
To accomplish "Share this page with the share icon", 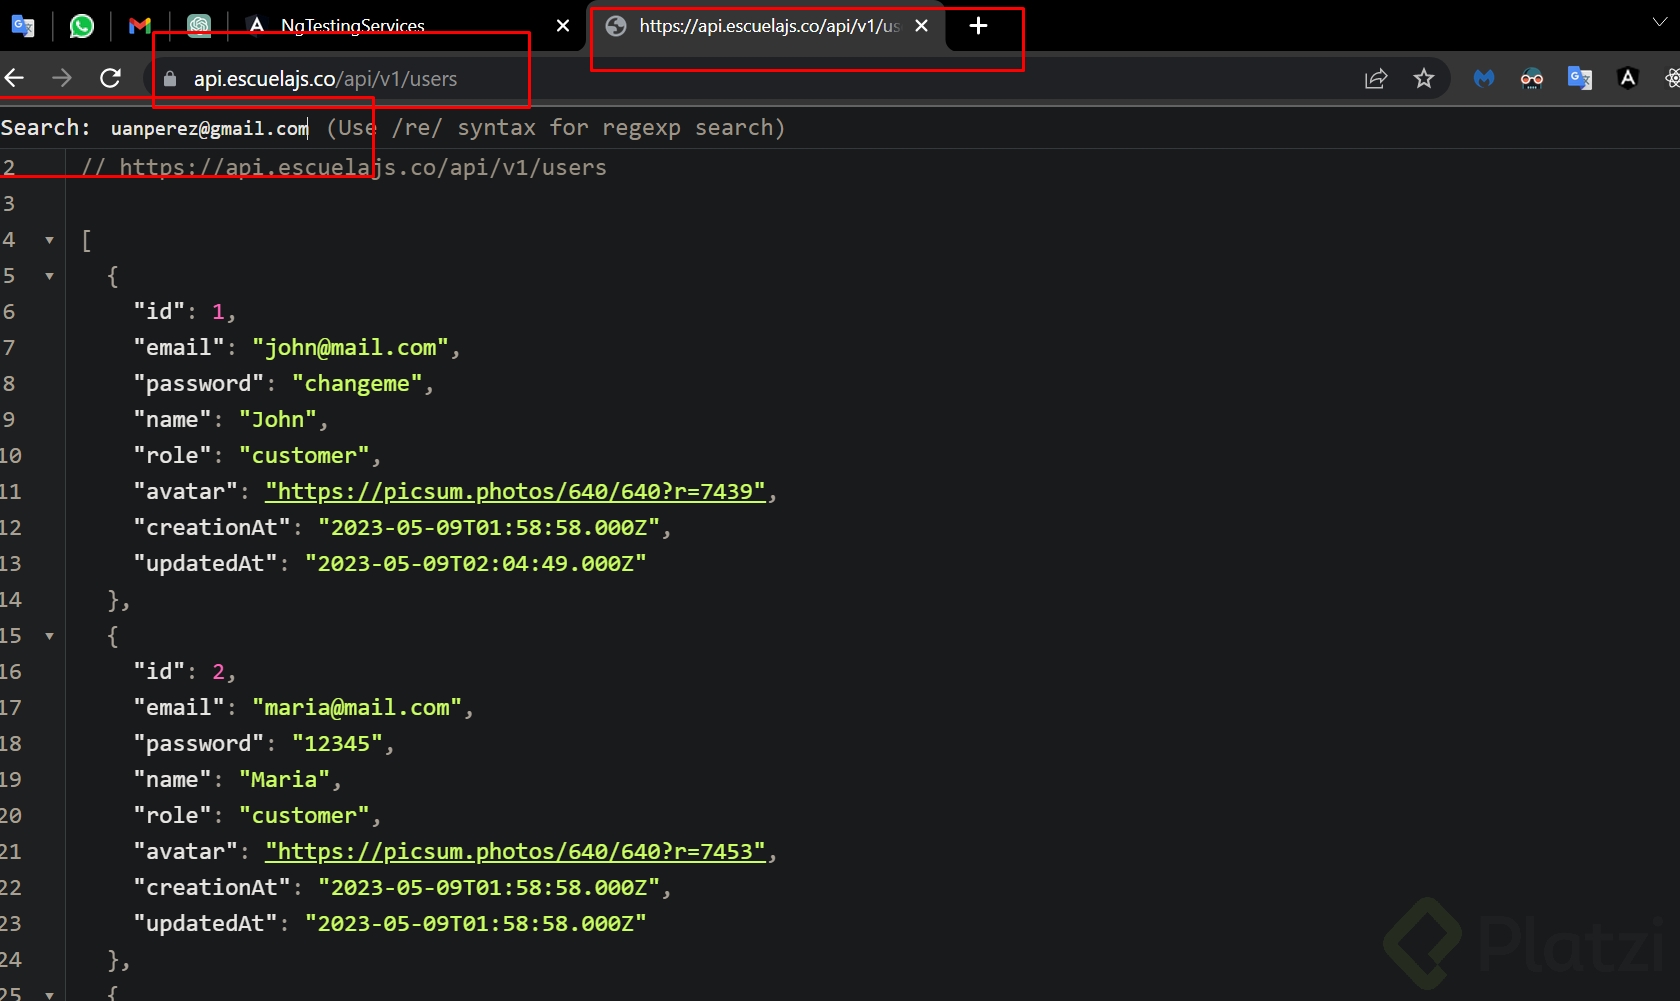I will [x=1376, y=79].
